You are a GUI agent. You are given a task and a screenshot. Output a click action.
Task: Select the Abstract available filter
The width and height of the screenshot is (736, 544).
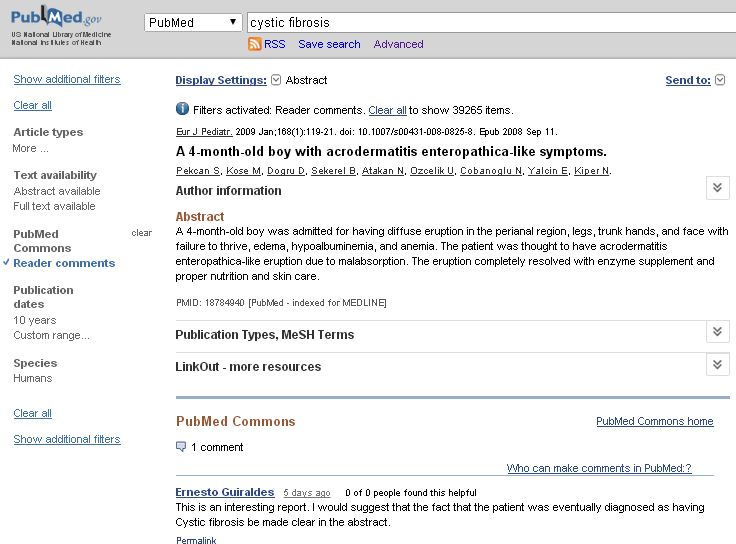(x=57, y=191)
